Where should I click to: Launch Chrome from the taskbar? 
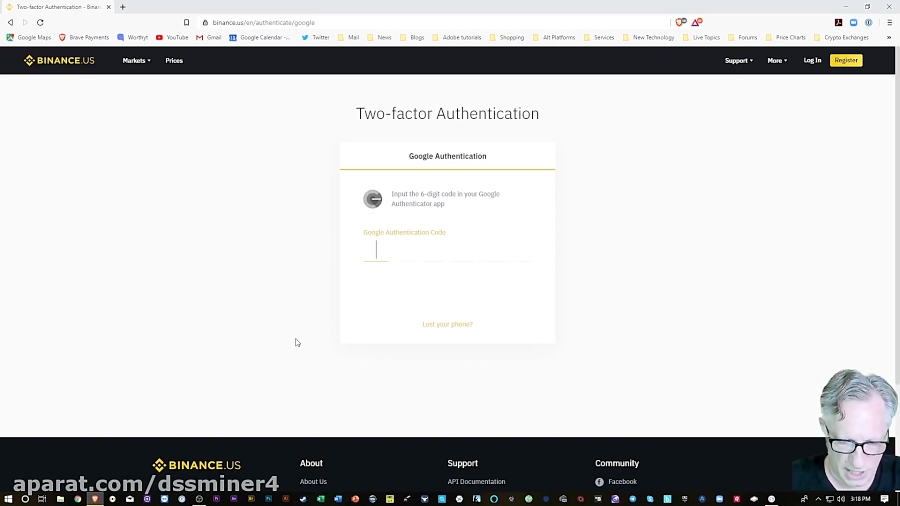pyautogui.click(x=77, y=499)
